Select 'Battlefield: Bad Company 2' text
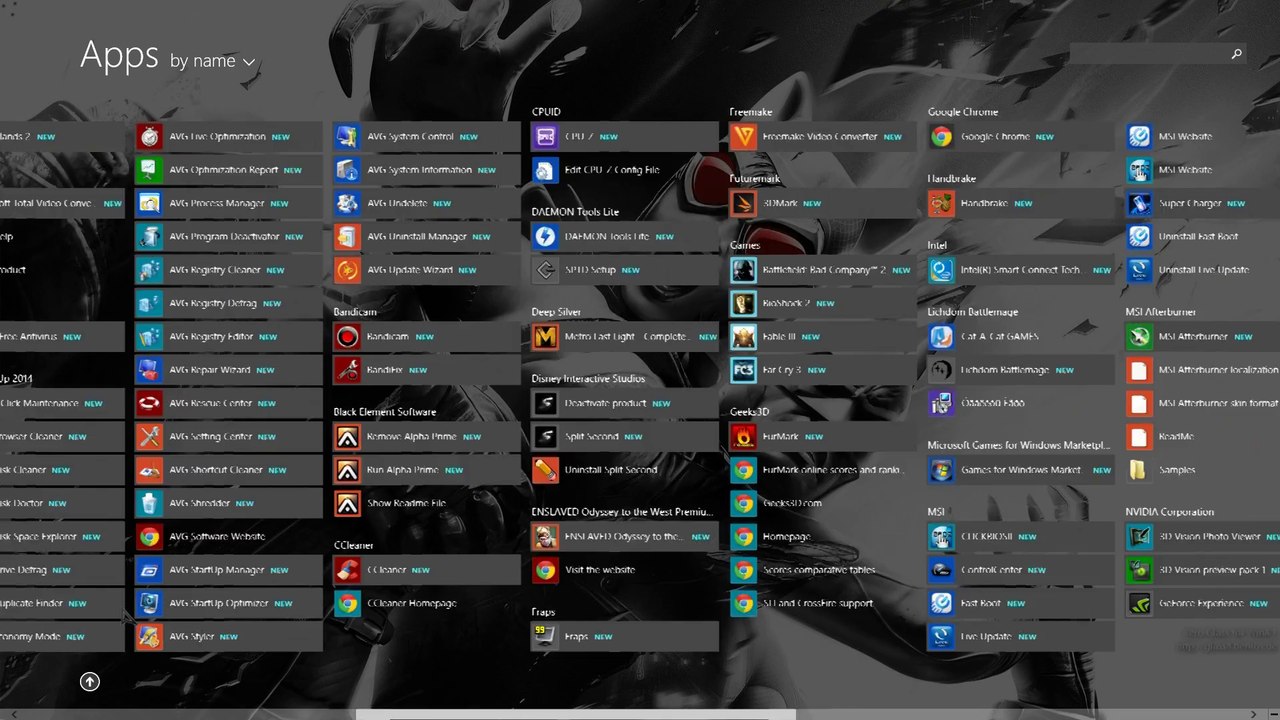The width and height of the screenshot is (1280, 720). (825, 270)
